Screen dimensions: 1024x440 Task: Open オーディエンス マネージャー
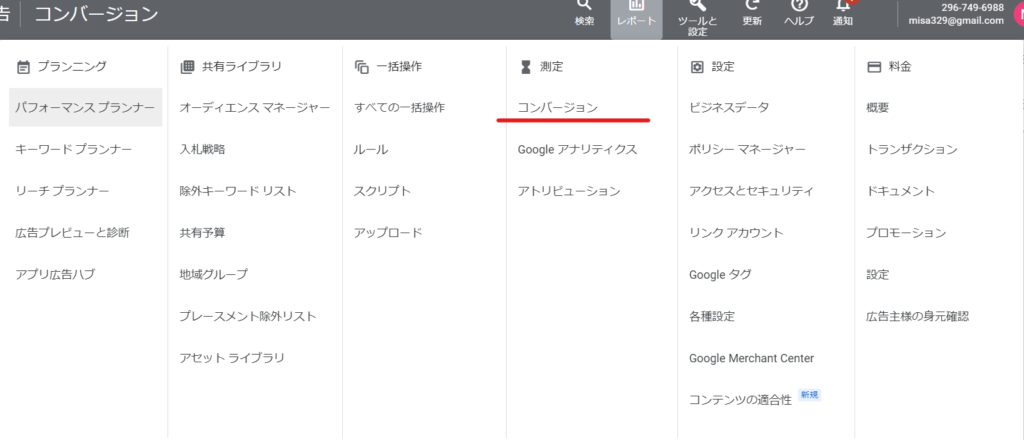(254, 107)
